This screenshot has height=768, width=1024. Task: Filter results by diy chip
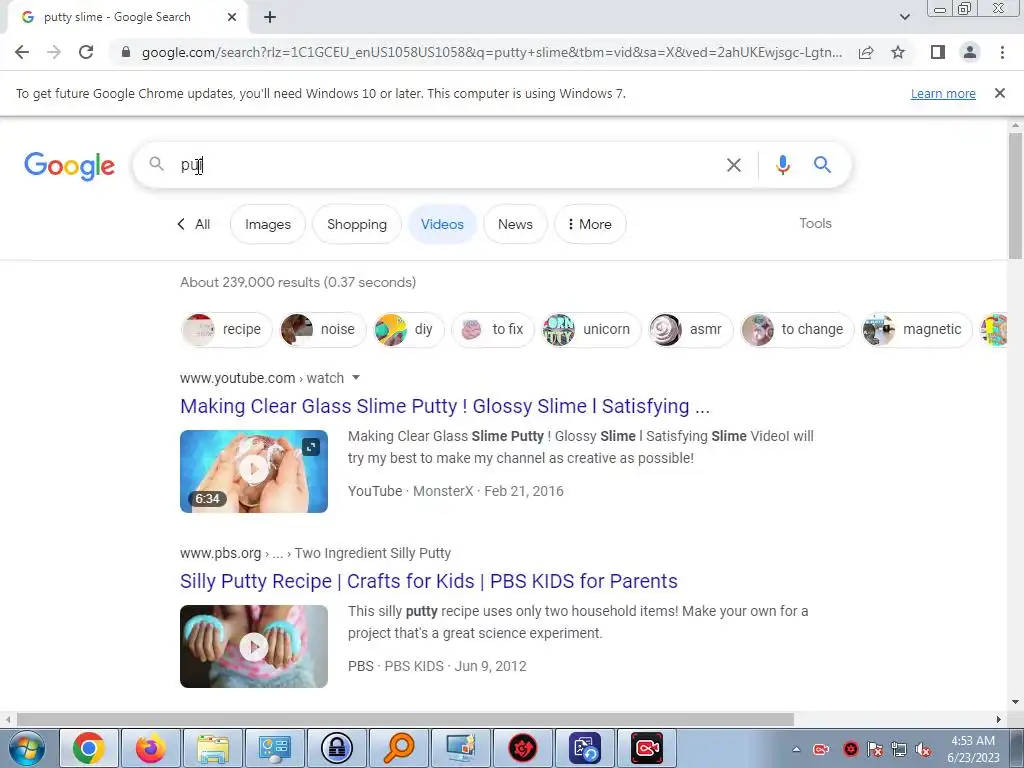pyautogui.click(x=408, y=329)
